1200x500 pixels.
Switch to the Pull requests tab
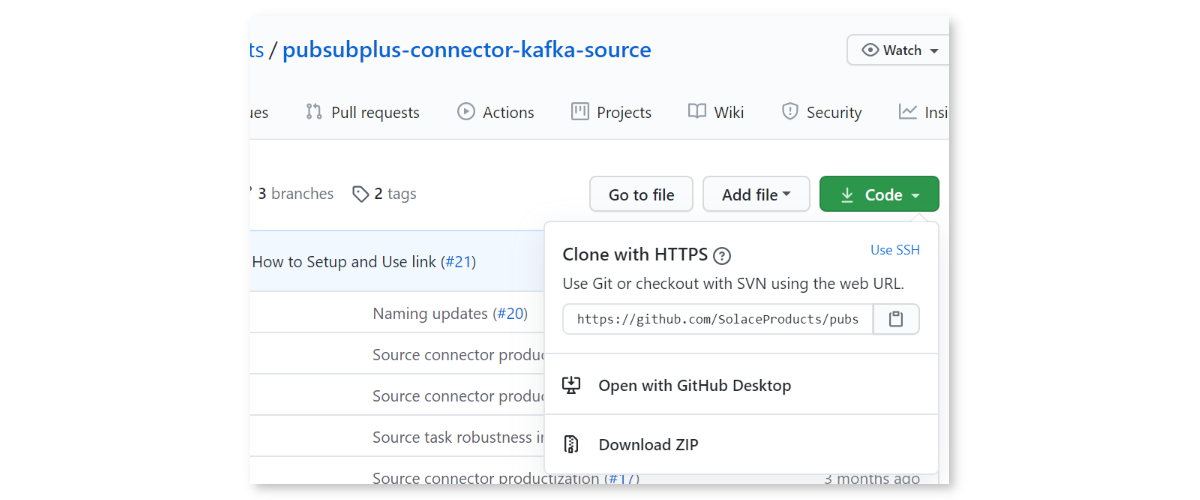pos(362,112)
